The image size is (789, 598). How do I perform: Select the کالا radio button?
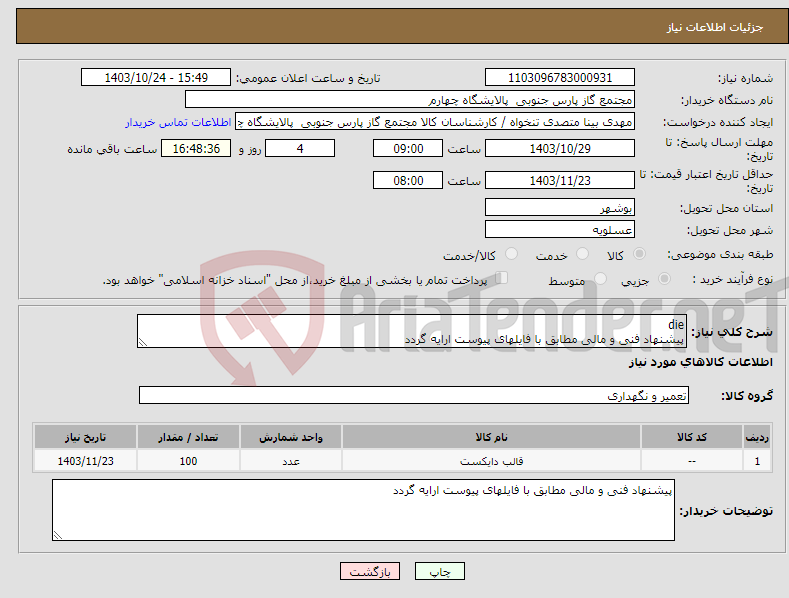pyautogui.click(x=639, y=254)
